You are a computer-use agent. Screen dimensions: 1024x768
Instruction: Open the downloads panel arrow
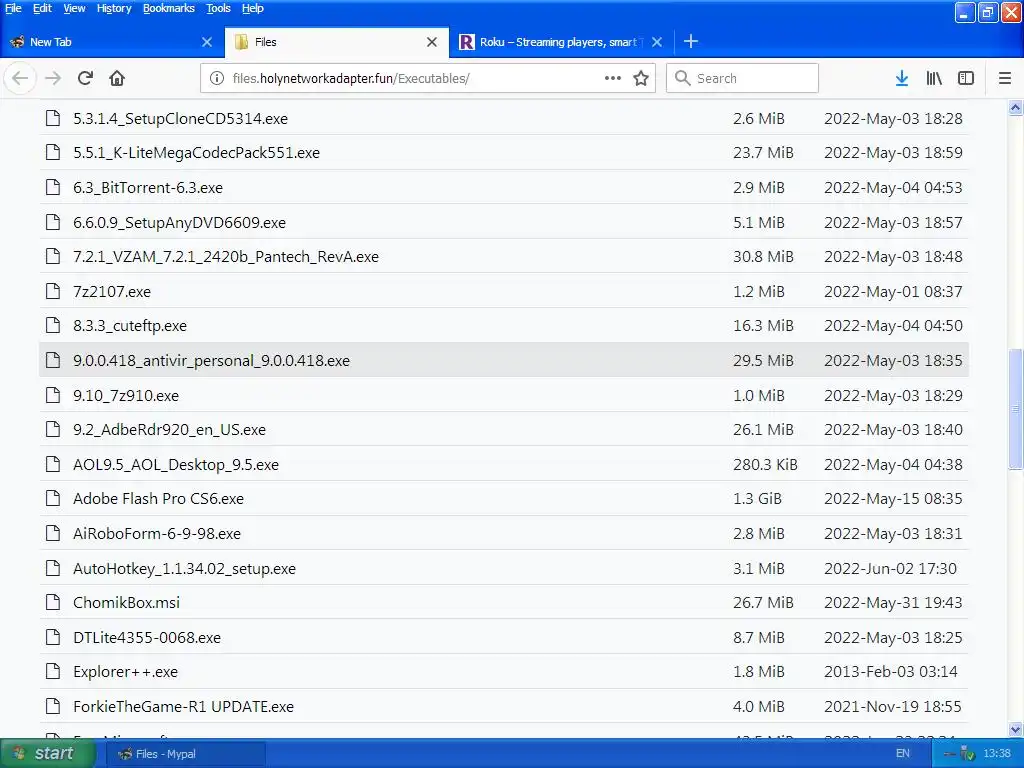pyautogui.click(x=902, y=78)
